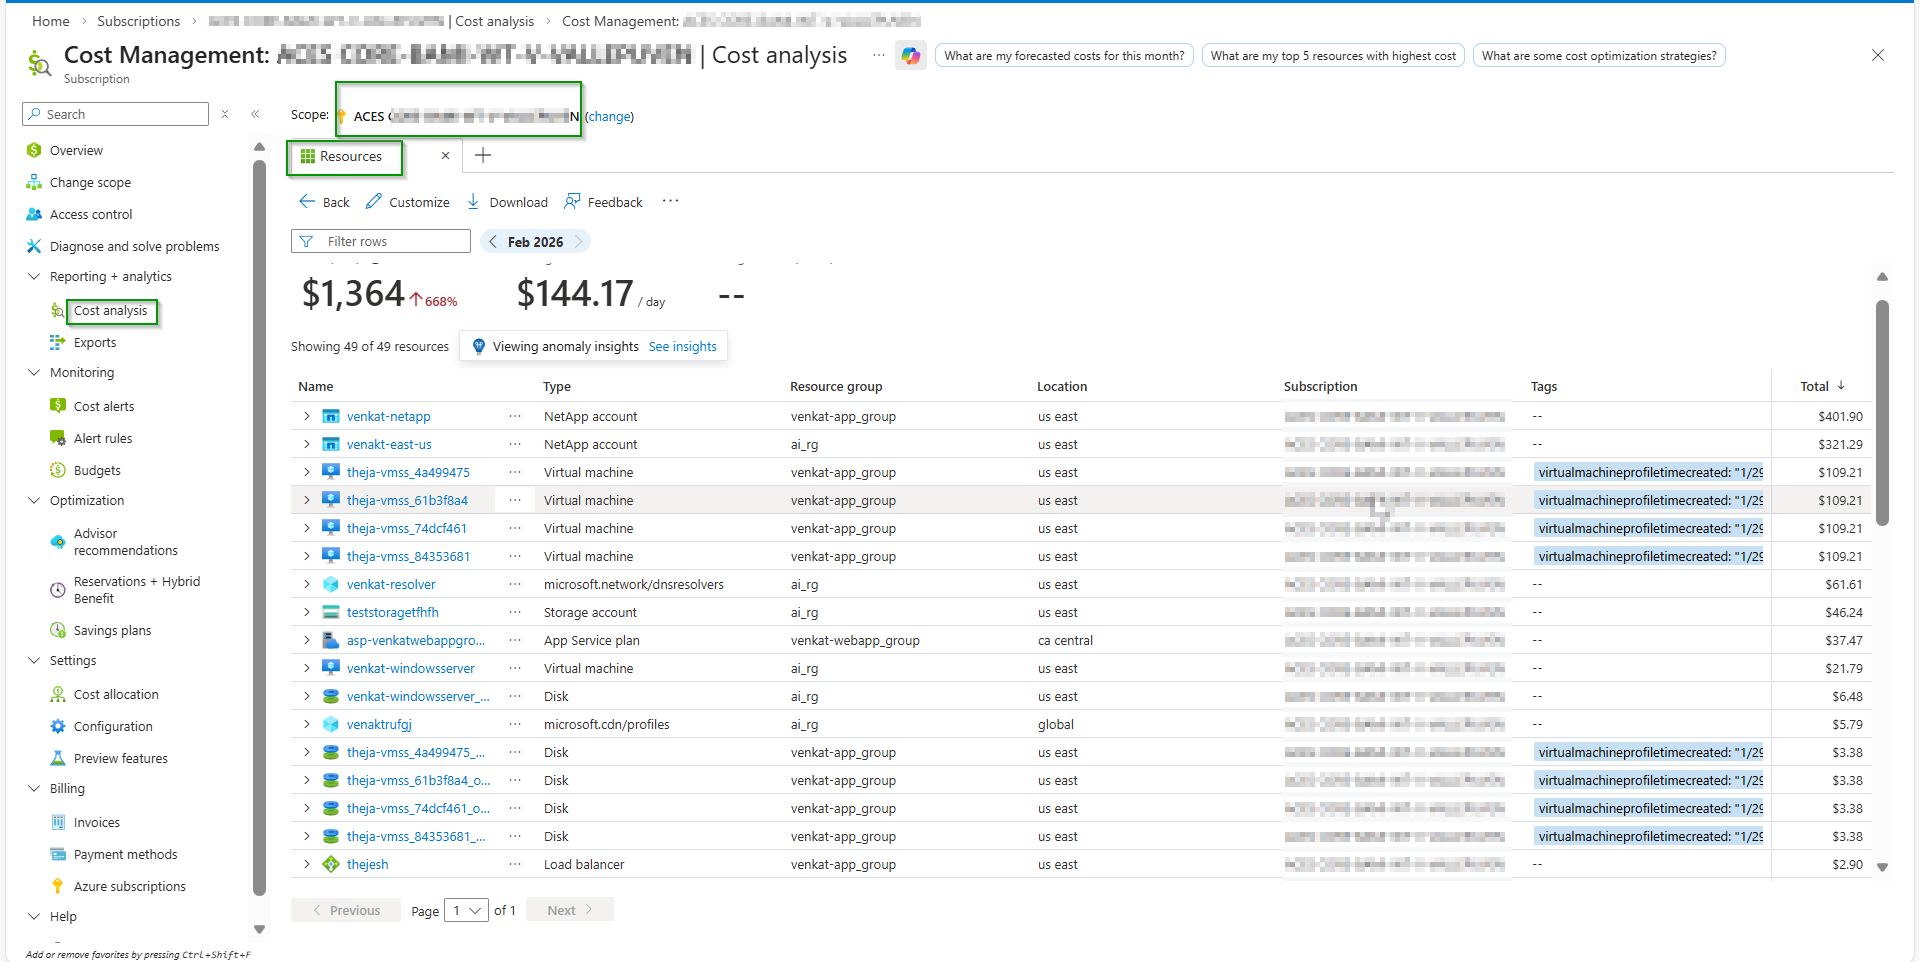This screenshot has height=962, width=1919.
Task: Open Advisor recommendations
Action: [125, 542]
